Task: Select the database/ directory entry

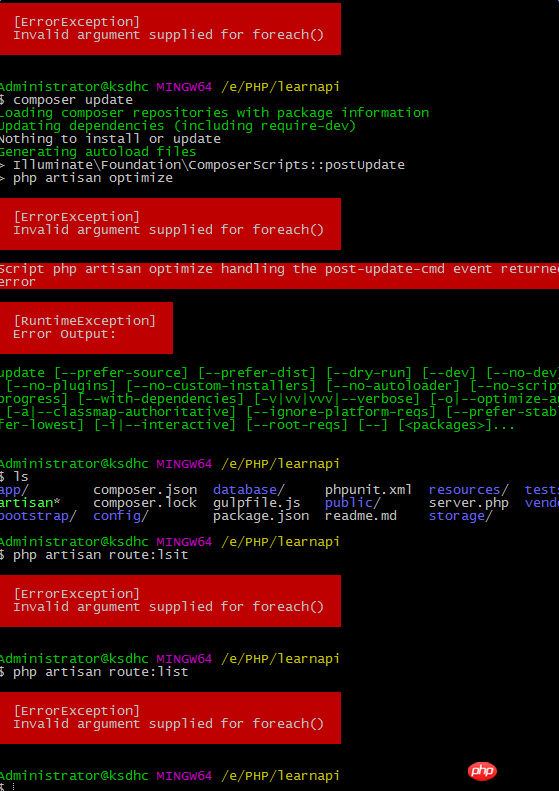Action: point(249,490)
